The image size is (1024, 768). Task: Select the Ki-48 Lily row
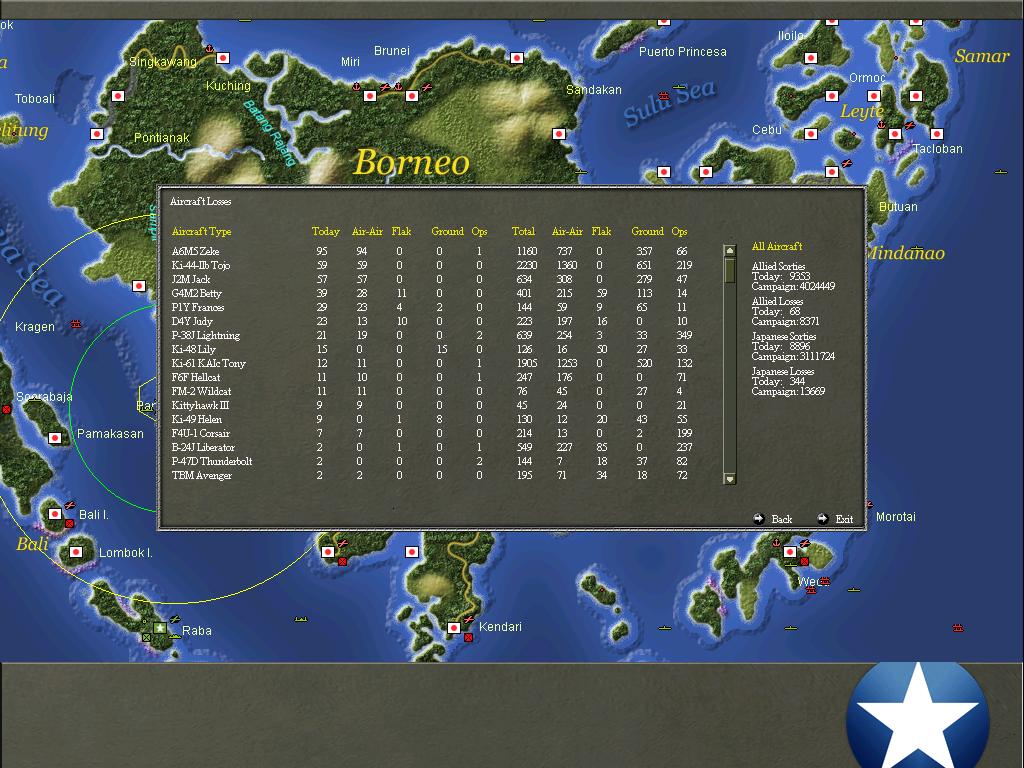pos(432,349)
